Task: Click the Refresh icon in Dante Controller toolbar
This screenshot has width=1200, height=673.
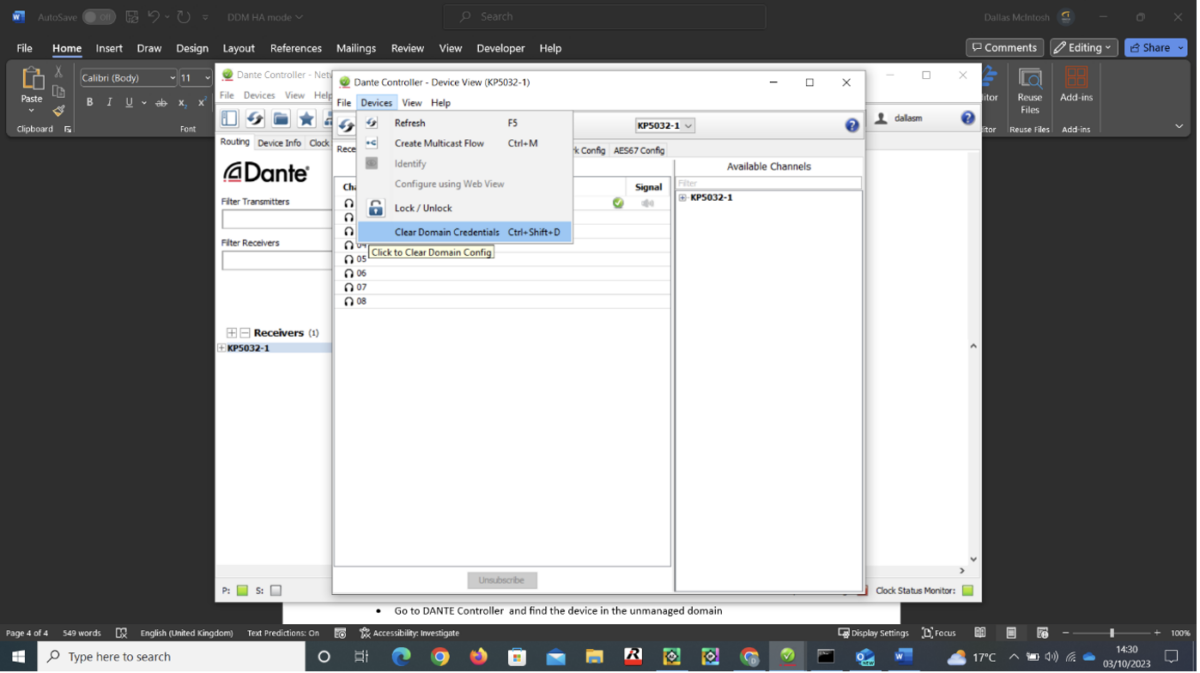Action: 254,118
